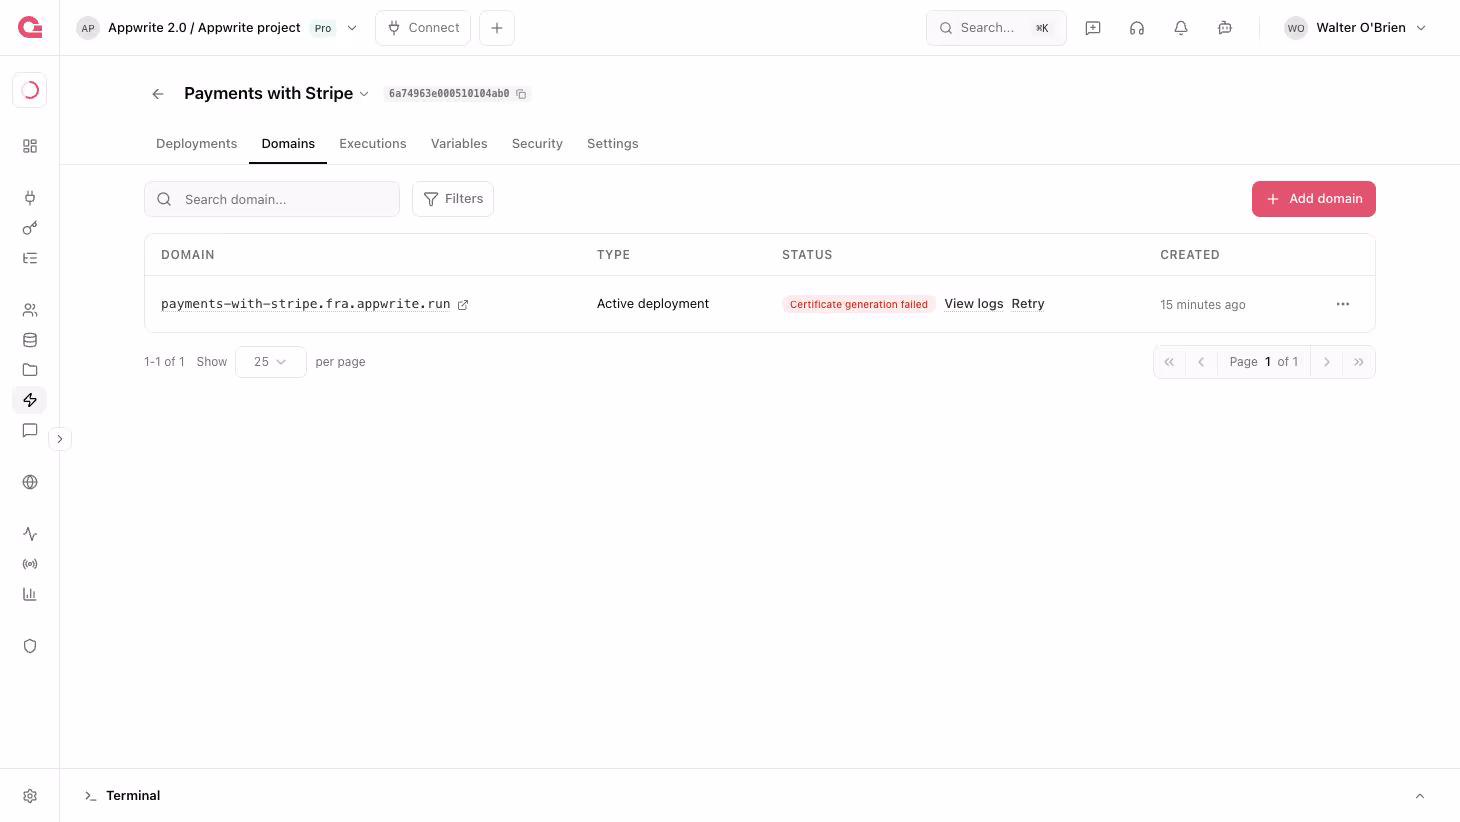Open the three-dot menu for the domain row

pyautogui.click(x=1343, y=304)
